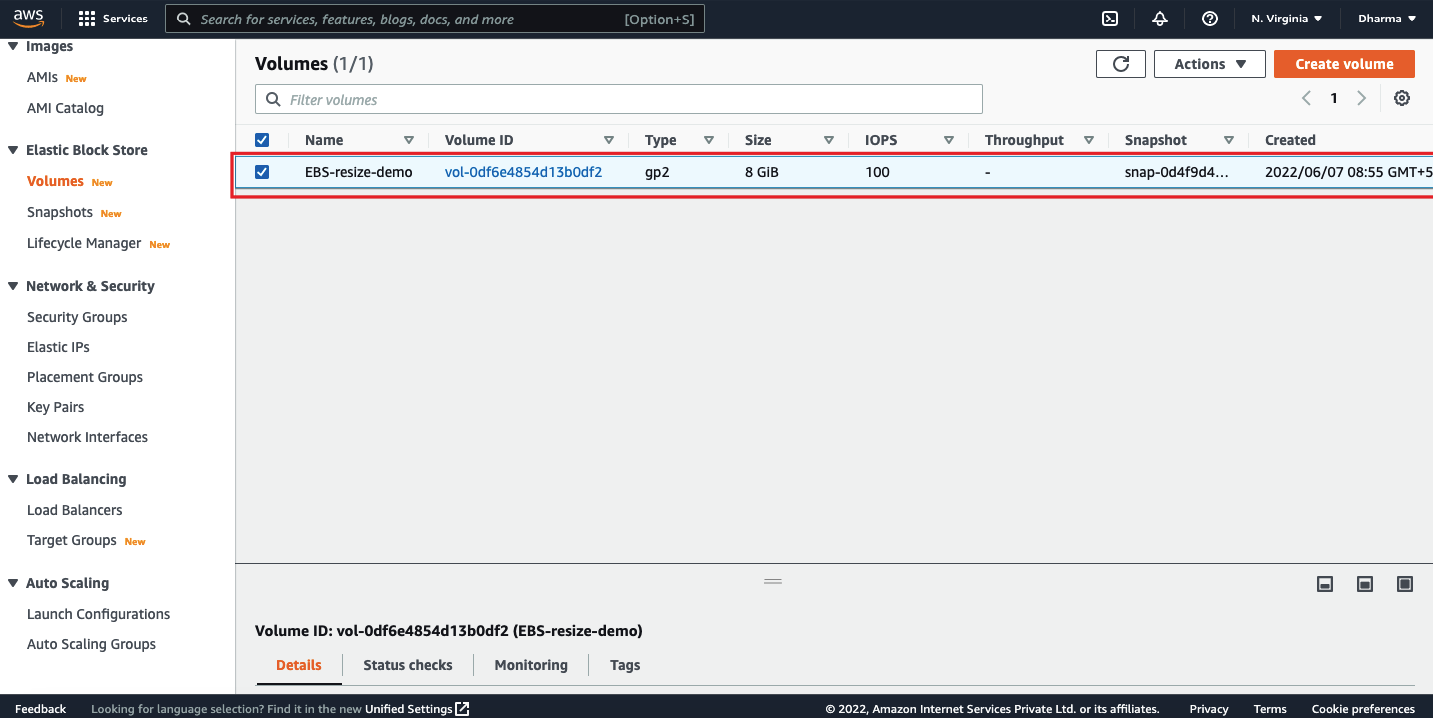Switch to the Status checks tab
1433x718 pixels.
coord(408,665)
